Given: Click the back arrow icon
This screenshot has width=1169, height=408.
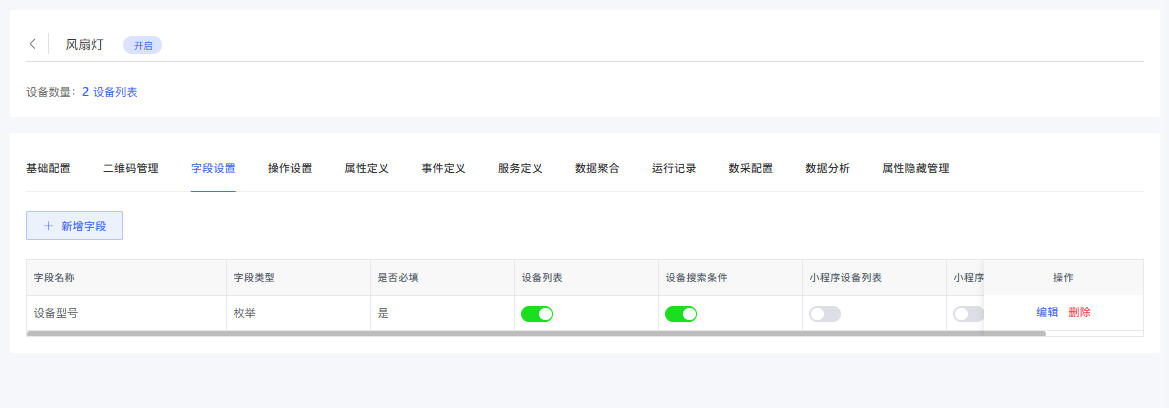Looking at the screenshot, I should tap(32, 44).
